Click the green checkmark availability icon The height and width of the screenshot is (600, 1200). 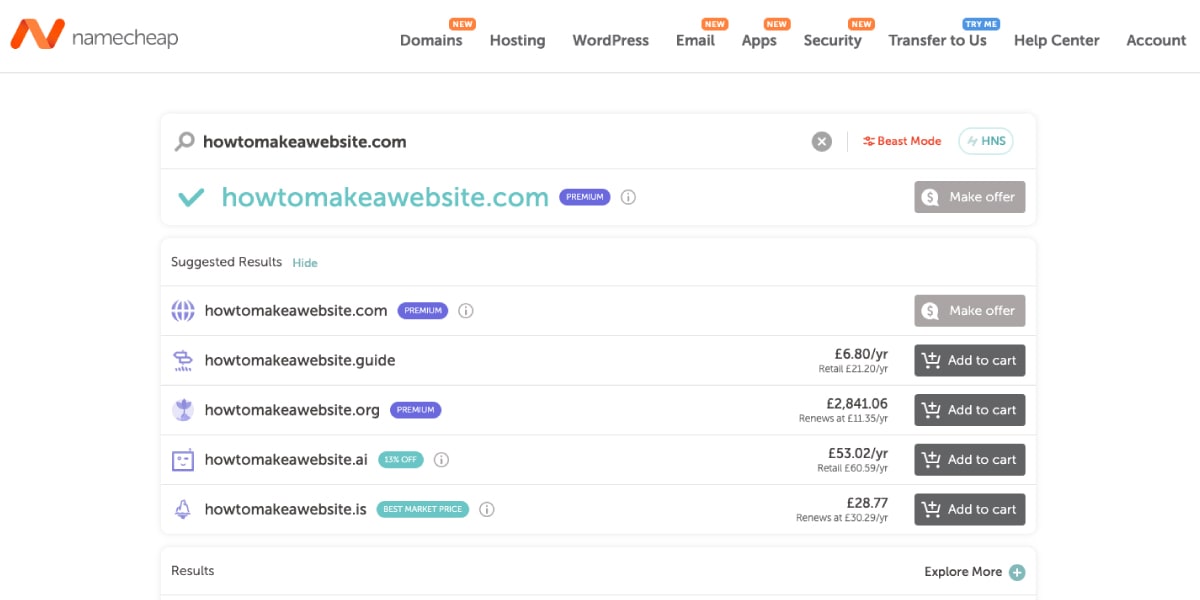(x=191, y=197)
